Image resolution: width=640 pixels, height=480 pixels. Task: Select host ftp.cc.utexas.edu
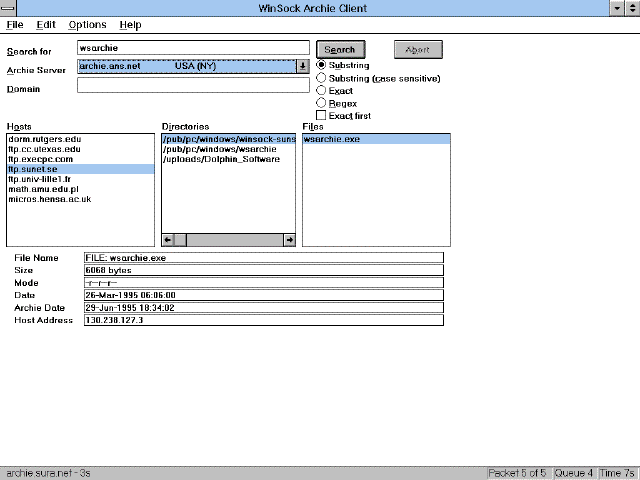tap(80, 149)
